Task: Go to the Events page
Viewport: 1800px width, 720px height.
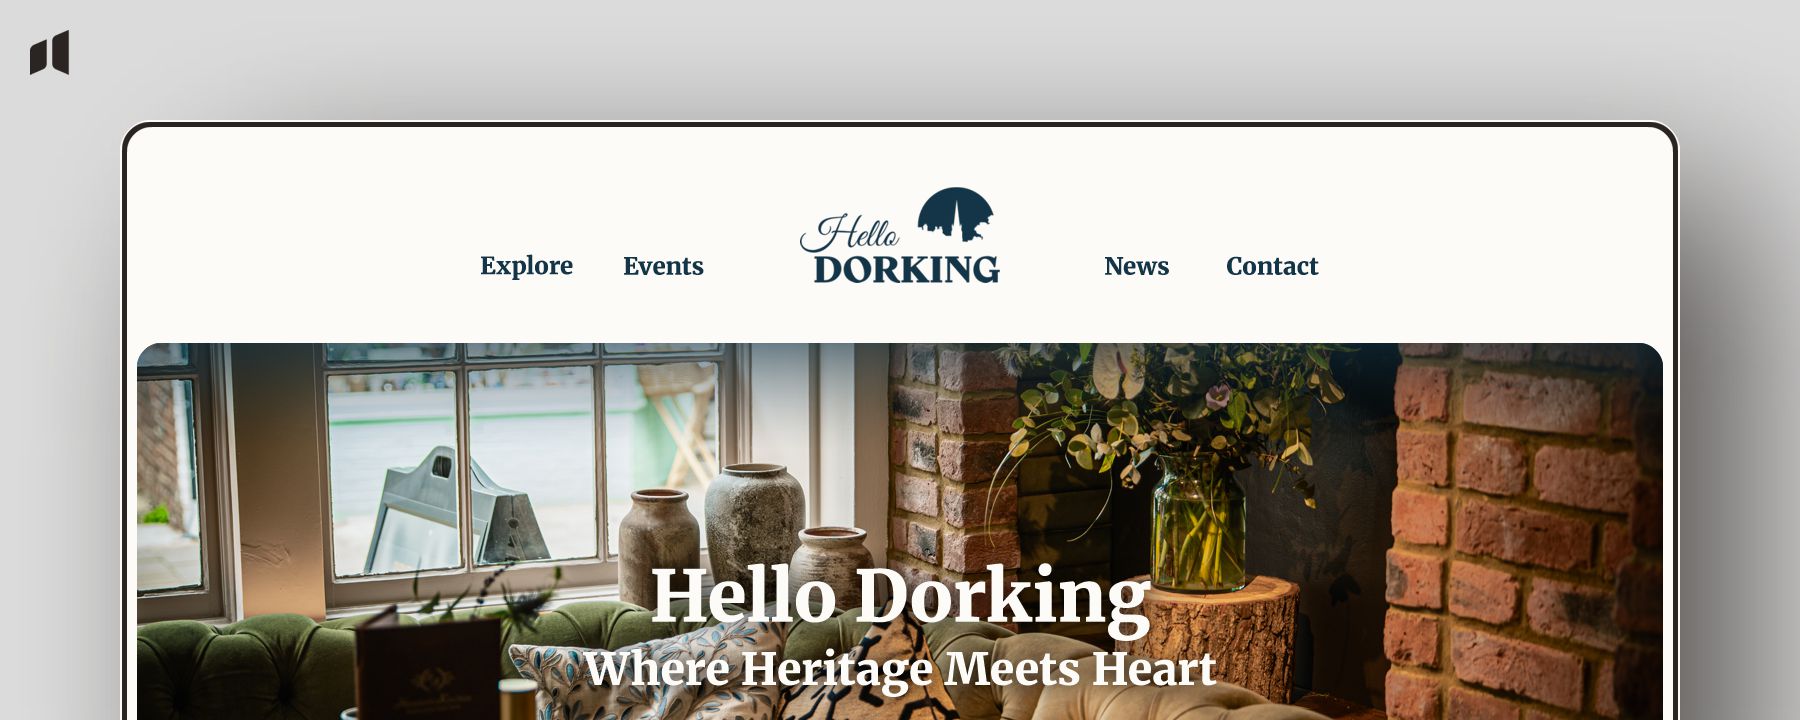Action: coord(663,266)
